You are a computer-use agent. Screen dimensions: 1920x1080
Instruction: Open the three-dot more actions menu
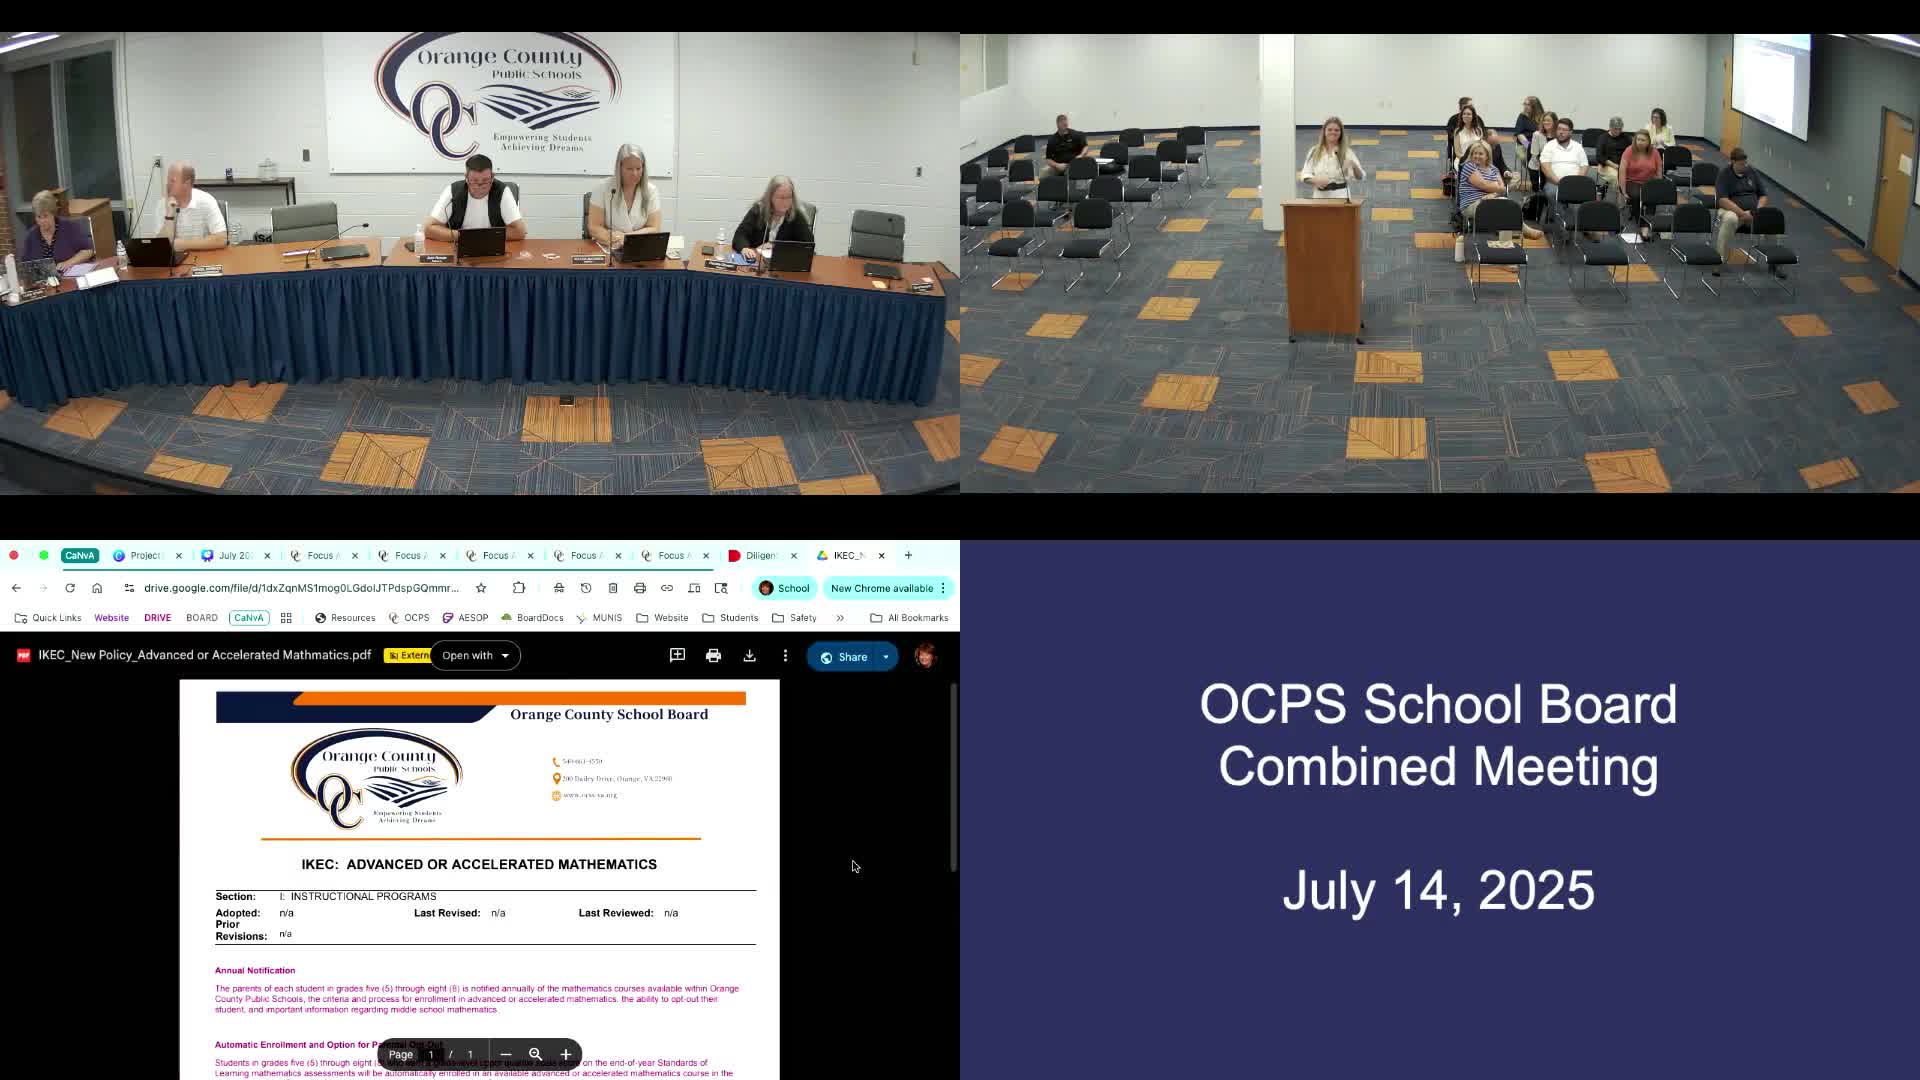[x=785, y=656]
